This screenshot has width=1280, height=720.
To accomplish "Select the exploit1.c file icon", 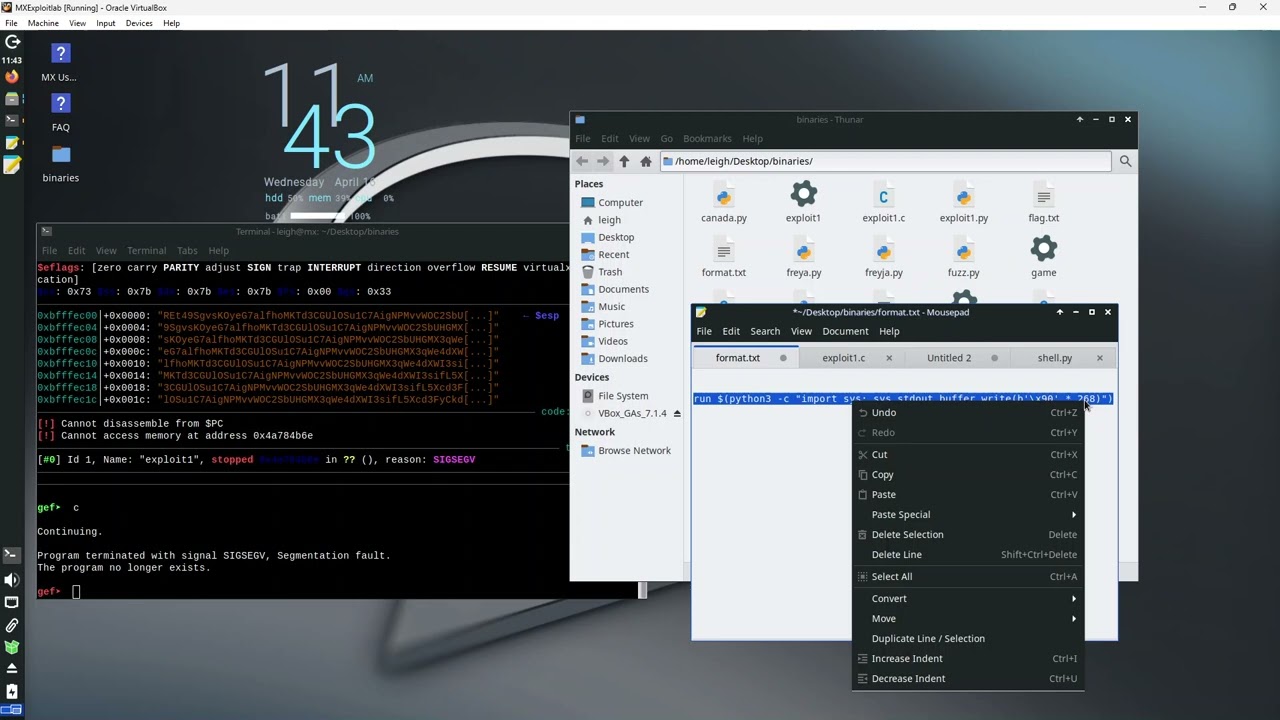I will (x=883, y=203).
